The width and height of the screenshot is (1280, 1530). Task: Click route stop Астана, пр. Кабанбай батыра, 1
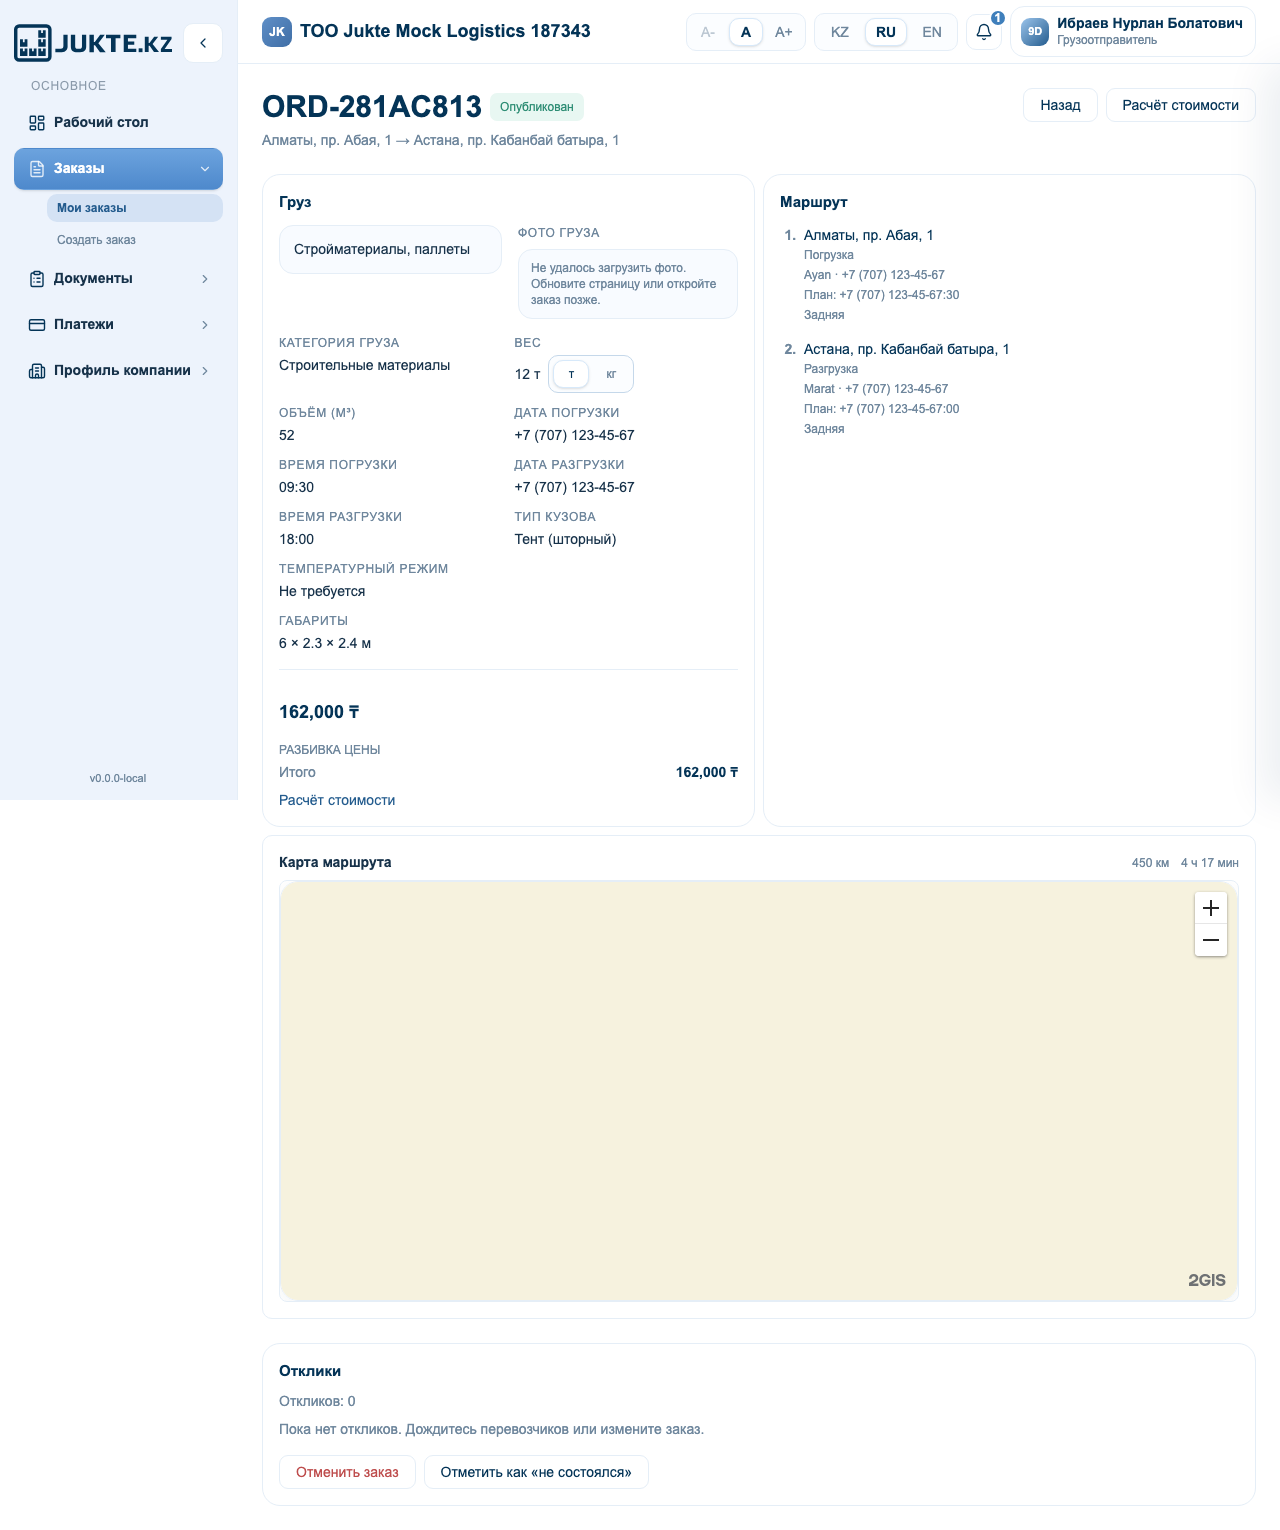(x=906, y=349)
